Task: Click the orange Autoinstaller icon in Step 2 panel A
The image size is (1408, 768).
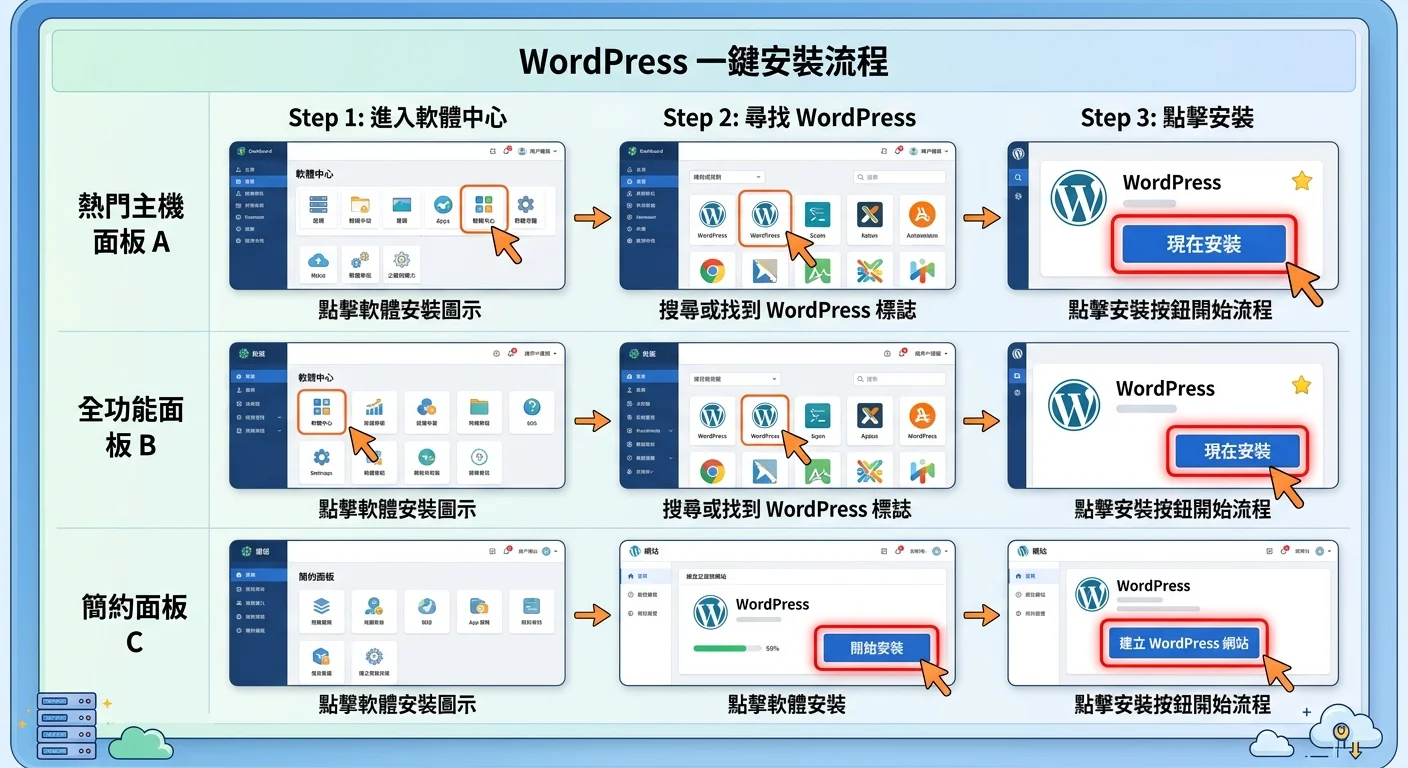Action: point(922,215)
